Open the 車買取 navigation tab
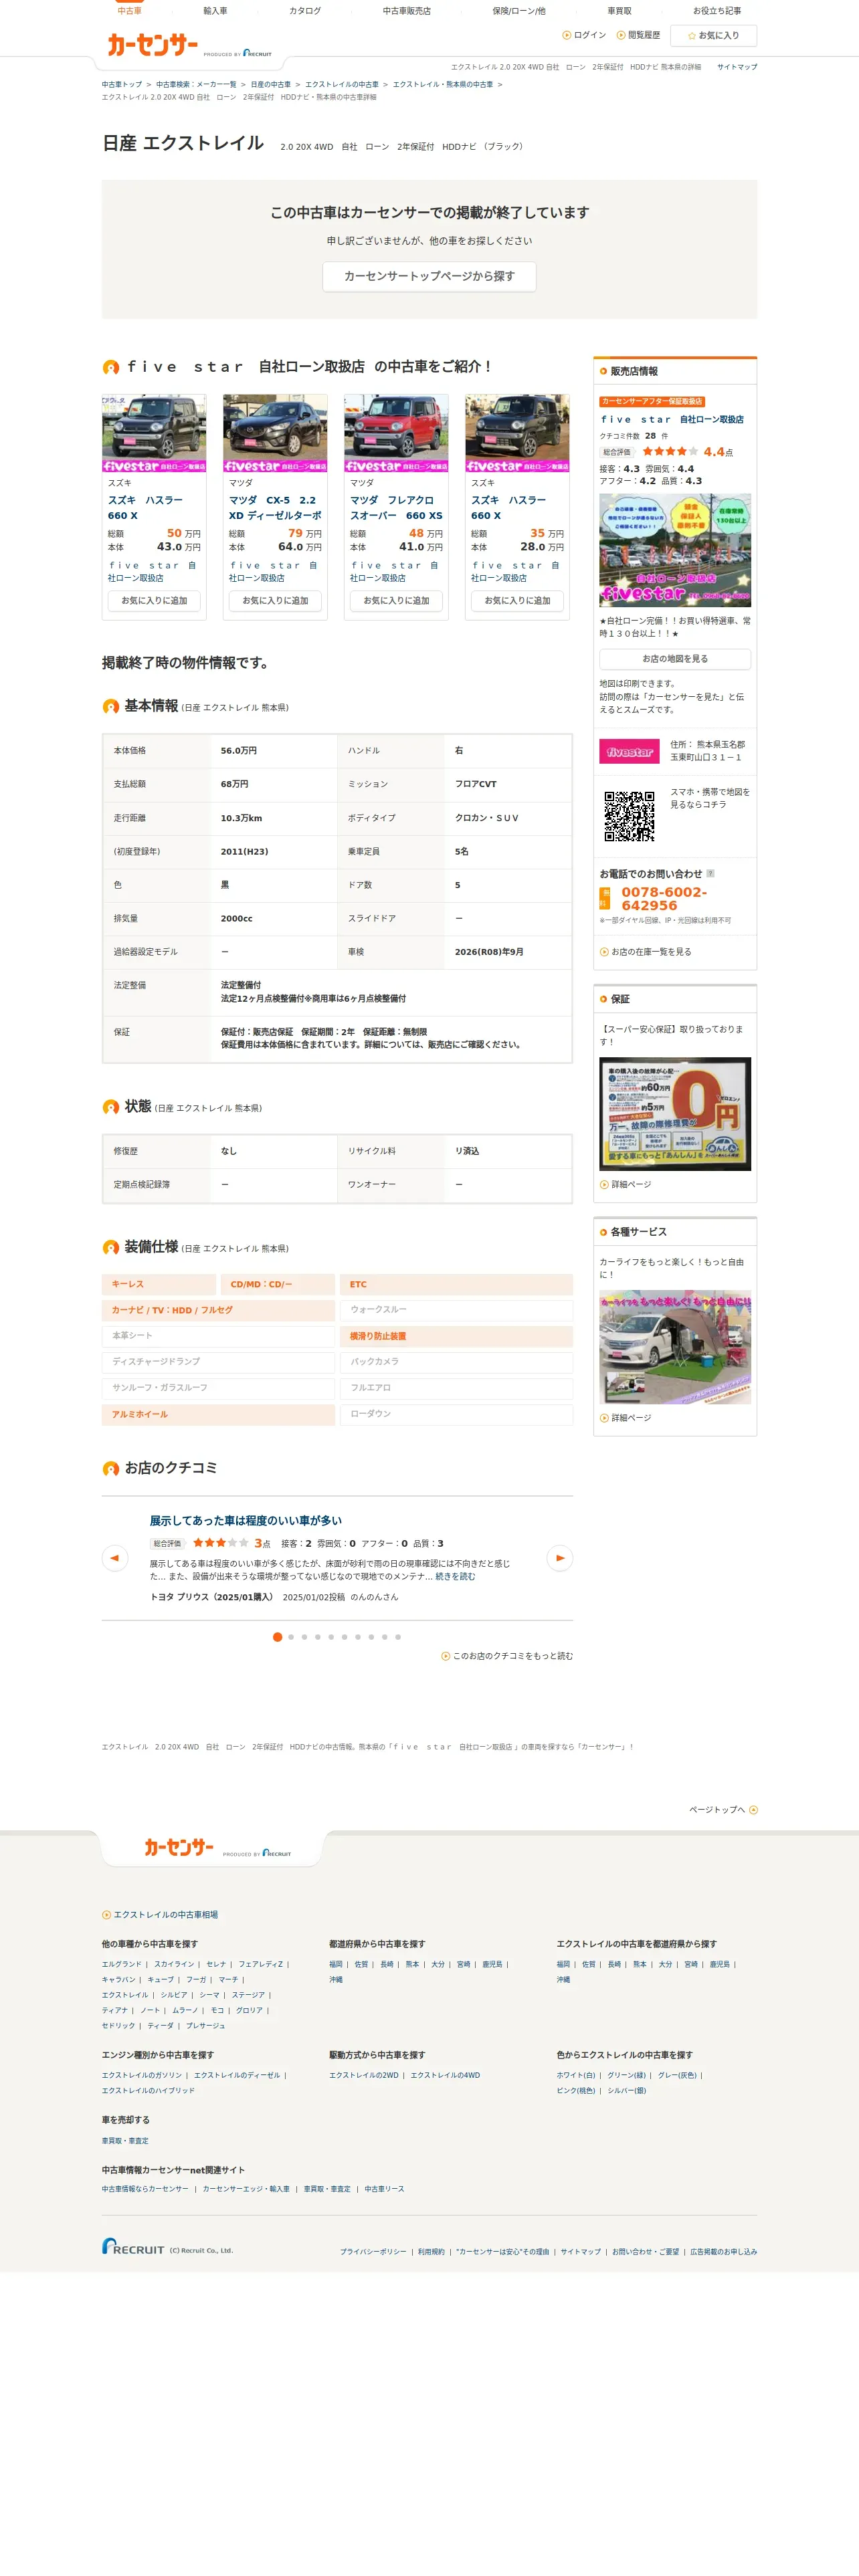This screenshot has width=859, height=2576. pyautogui.click(x=619, y=11)
